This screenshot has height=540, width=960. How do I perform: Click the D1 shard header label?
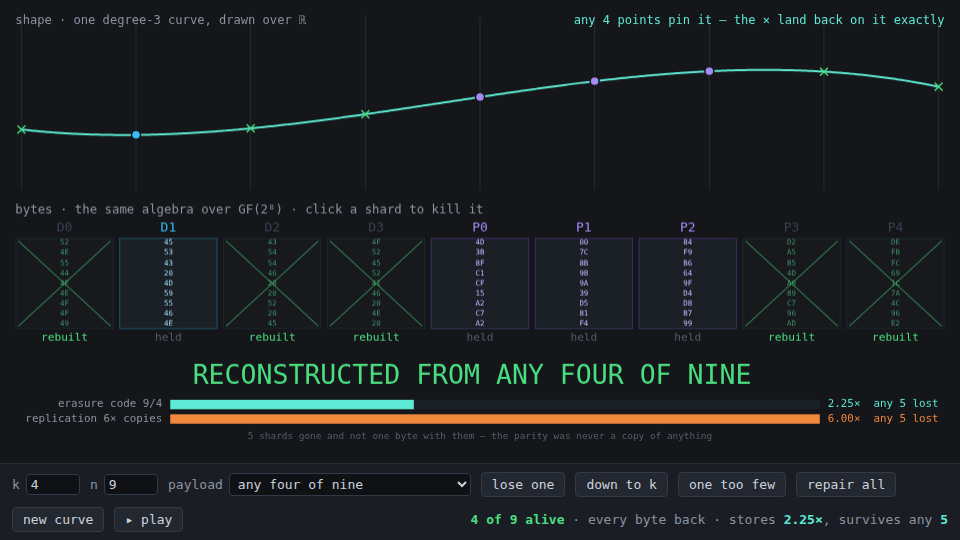pyautogui.click(x=168, y=227)
